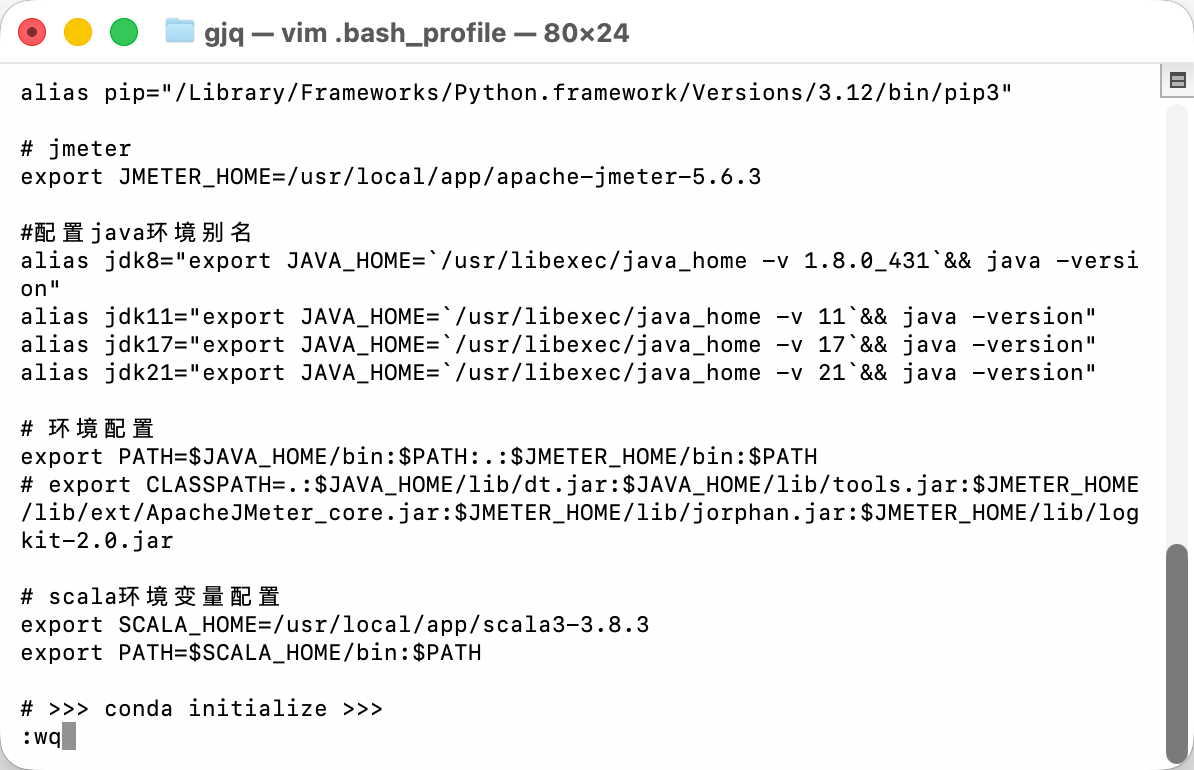
Task: Click the export PATH=$SCALA_HOME line
Action: (250, 653)
